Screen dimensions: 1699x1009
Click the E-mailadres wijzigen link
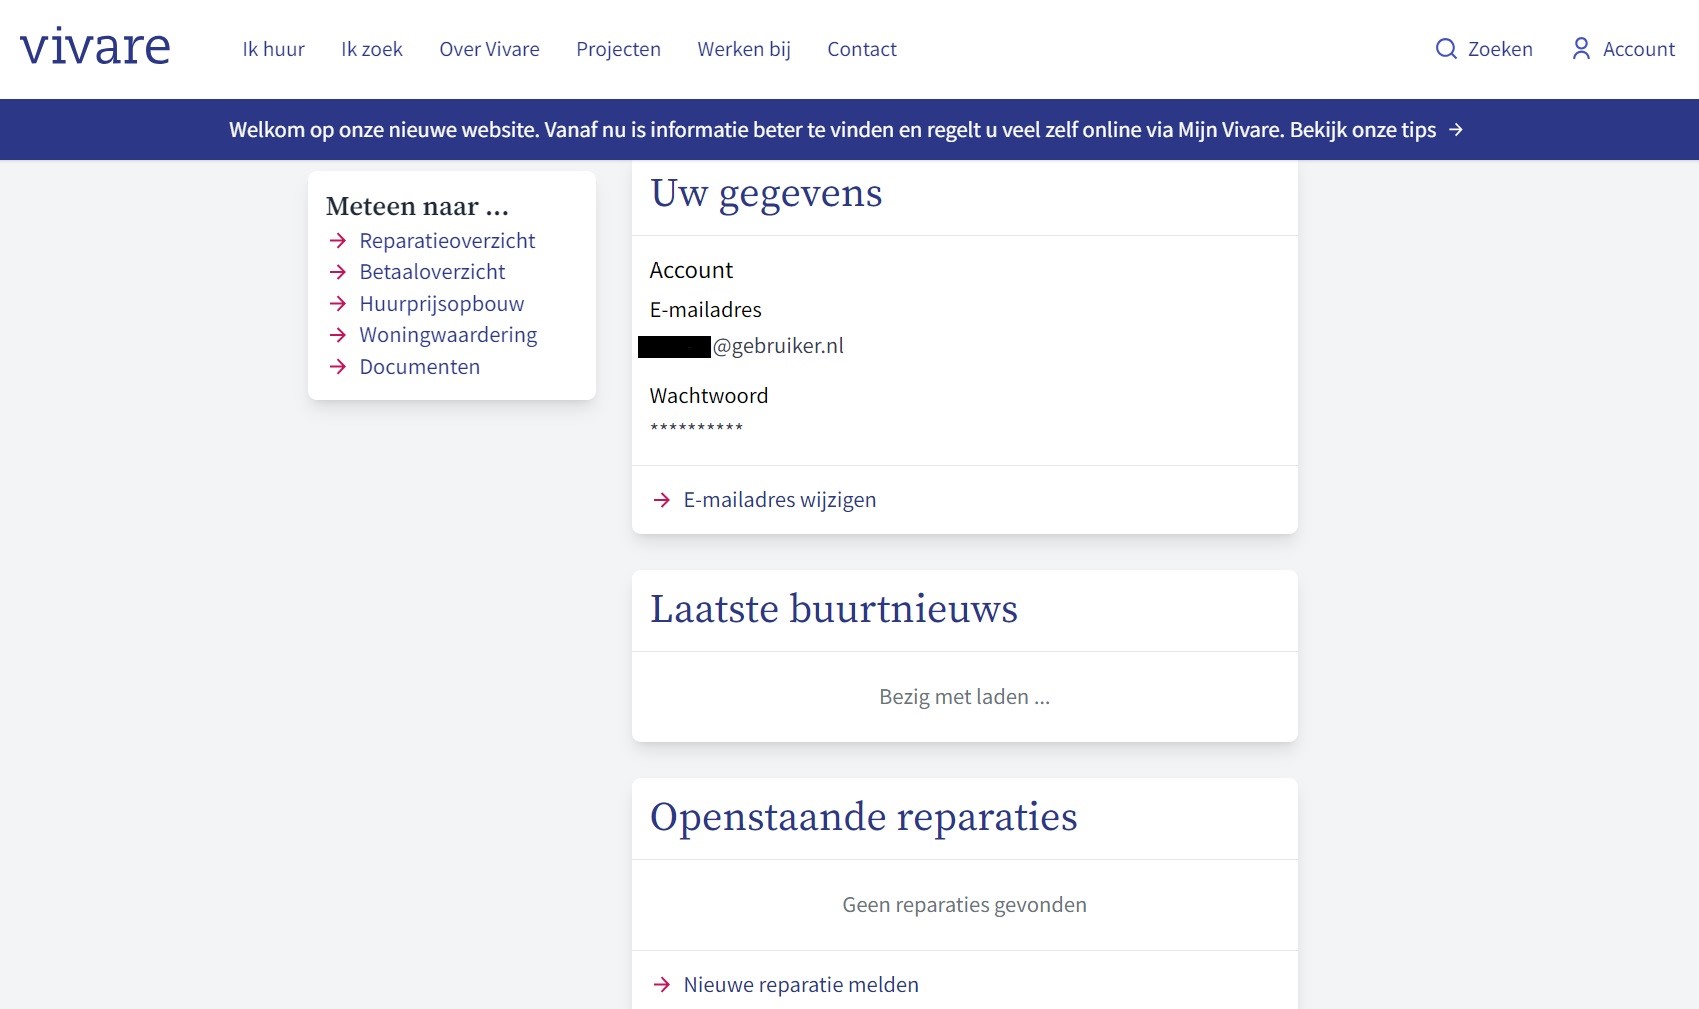coord(779,500)
